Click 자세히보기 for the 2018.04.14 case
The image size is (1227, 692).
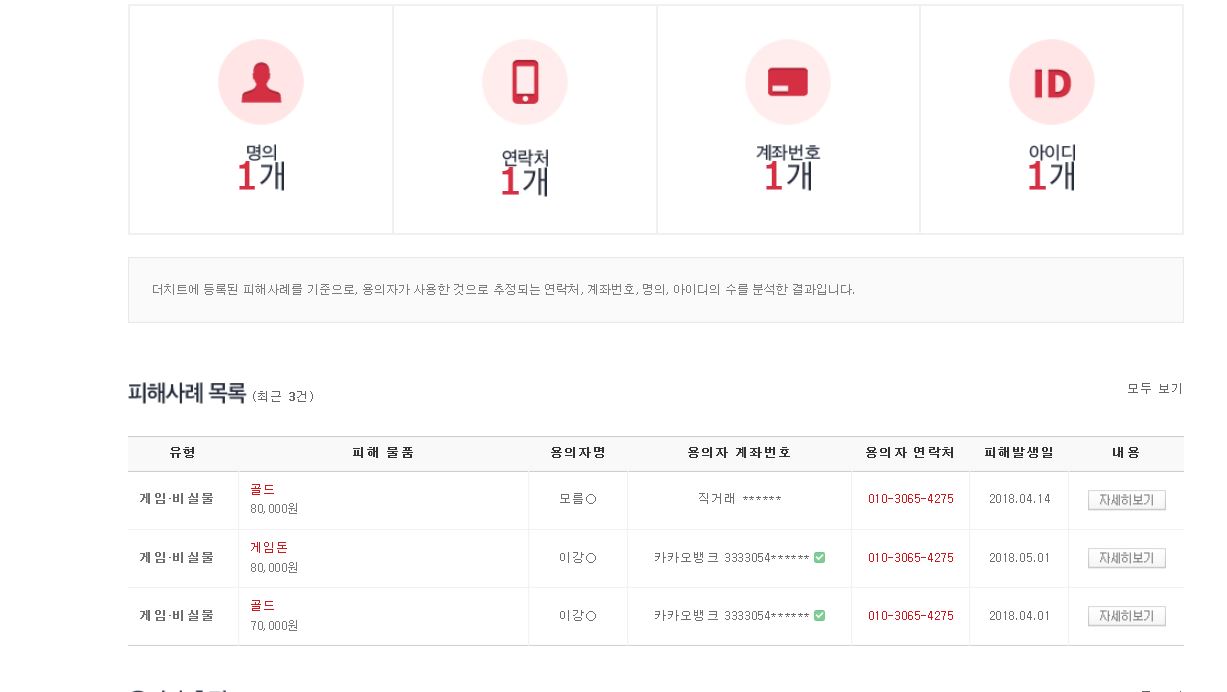point(1127,500)
